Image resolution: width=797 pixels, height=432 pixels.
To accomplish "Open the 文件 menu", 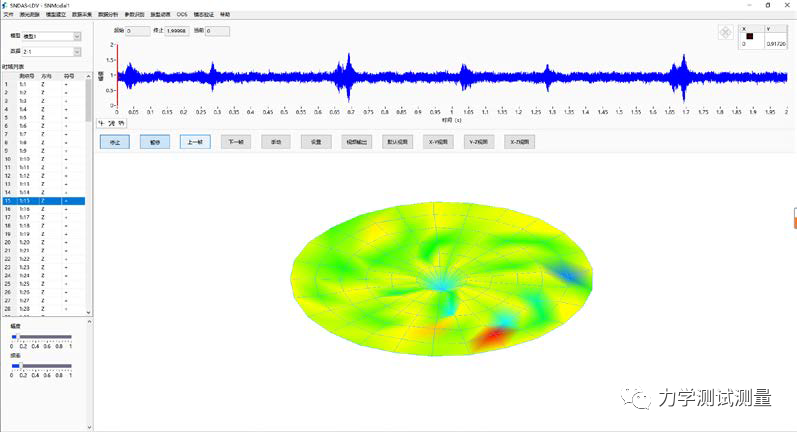I will (x=9, y=15).
